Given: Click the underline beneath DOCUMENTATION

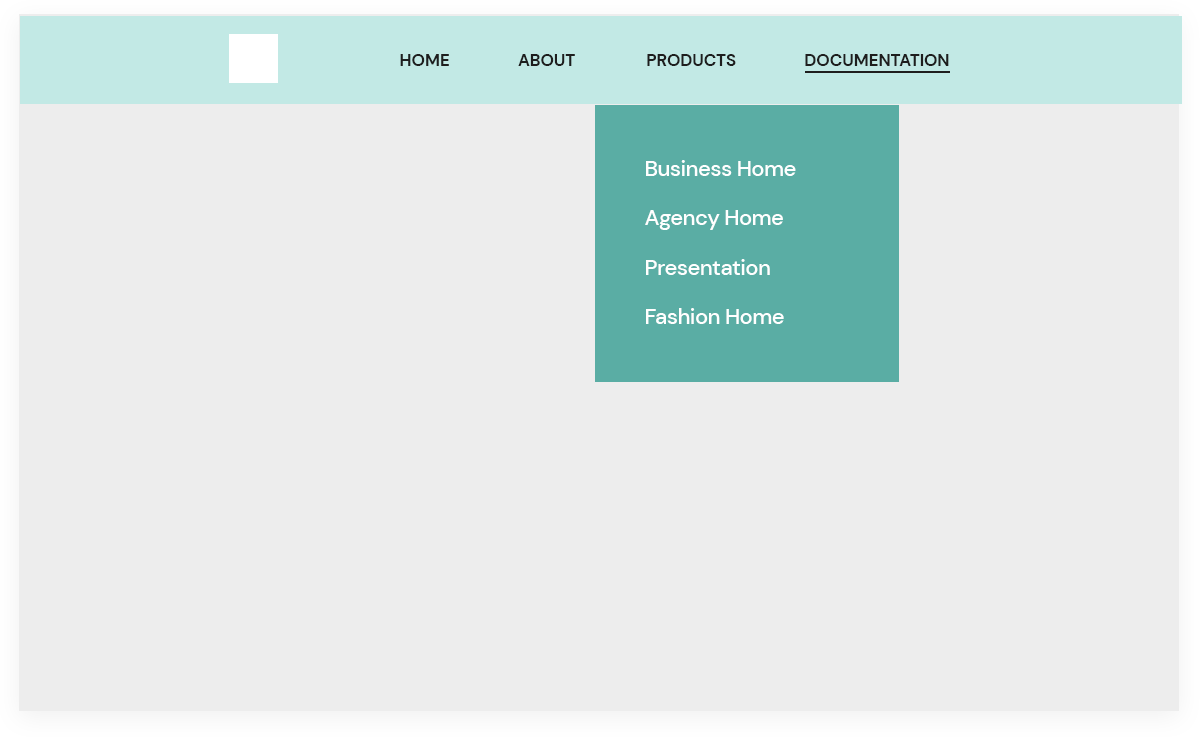Looking at the screenshot, I should (876, 72).
